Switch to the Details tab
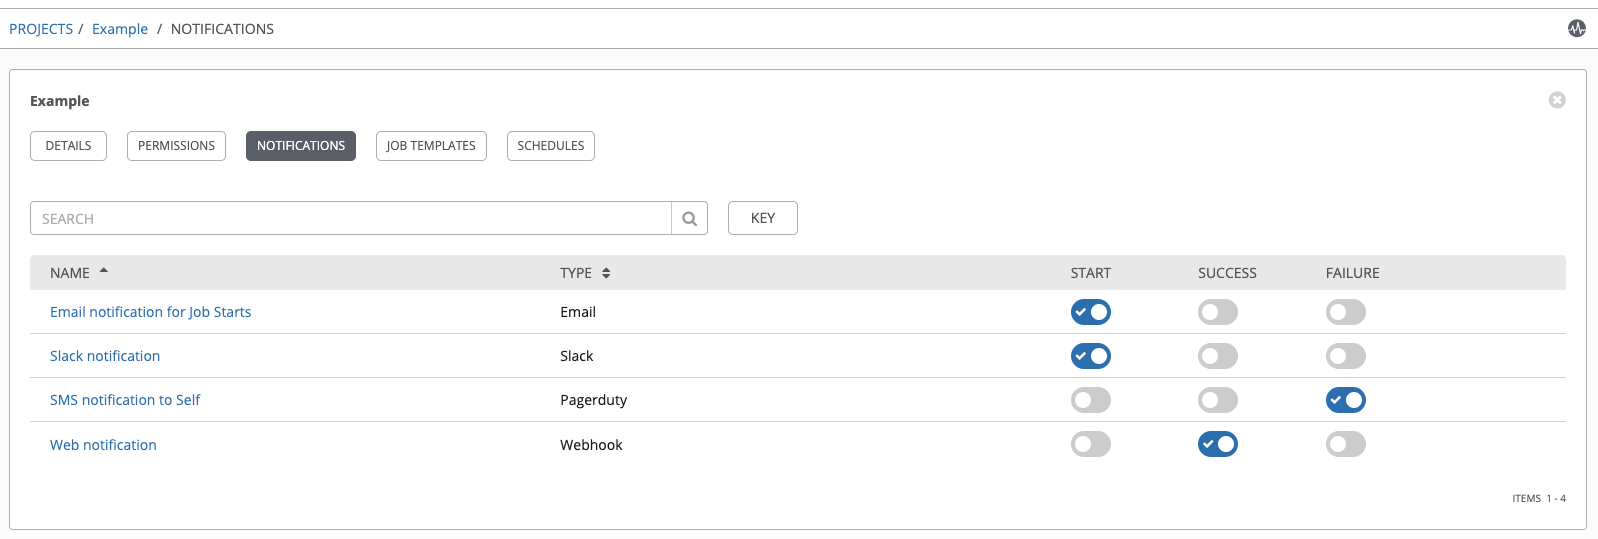Screen dimensions: 1598x539 click(68, 146)
